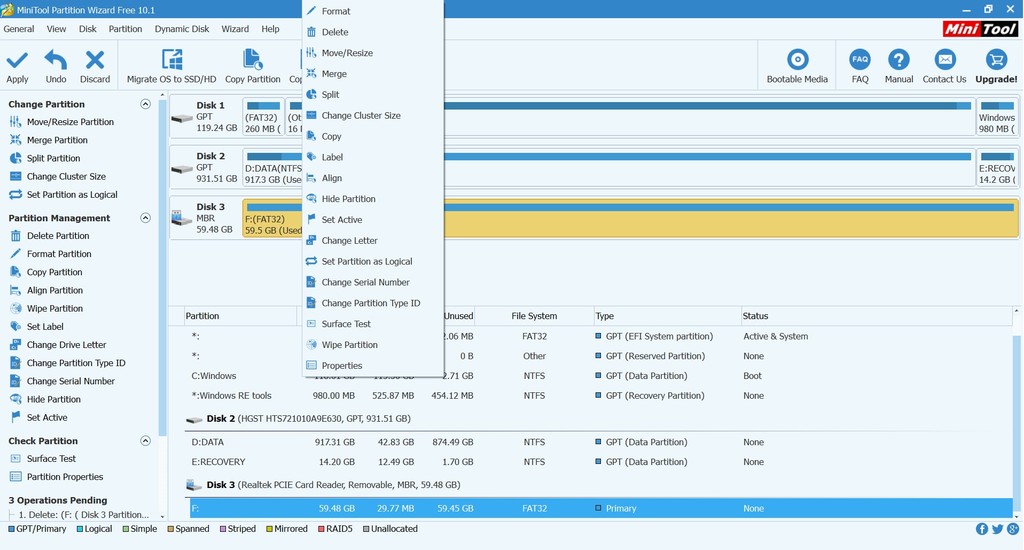Open the FAQ icon
1024x550 pixels.
(x=860, y=60)
